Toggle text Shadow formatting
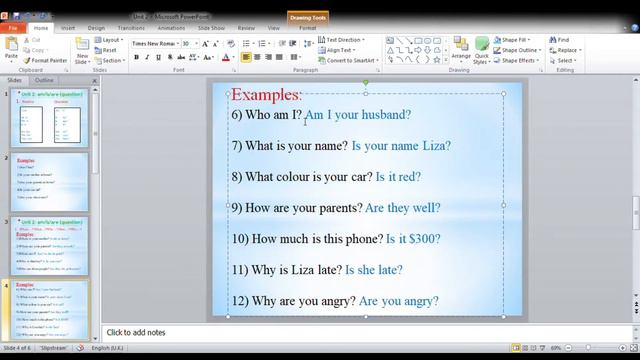 170,58
